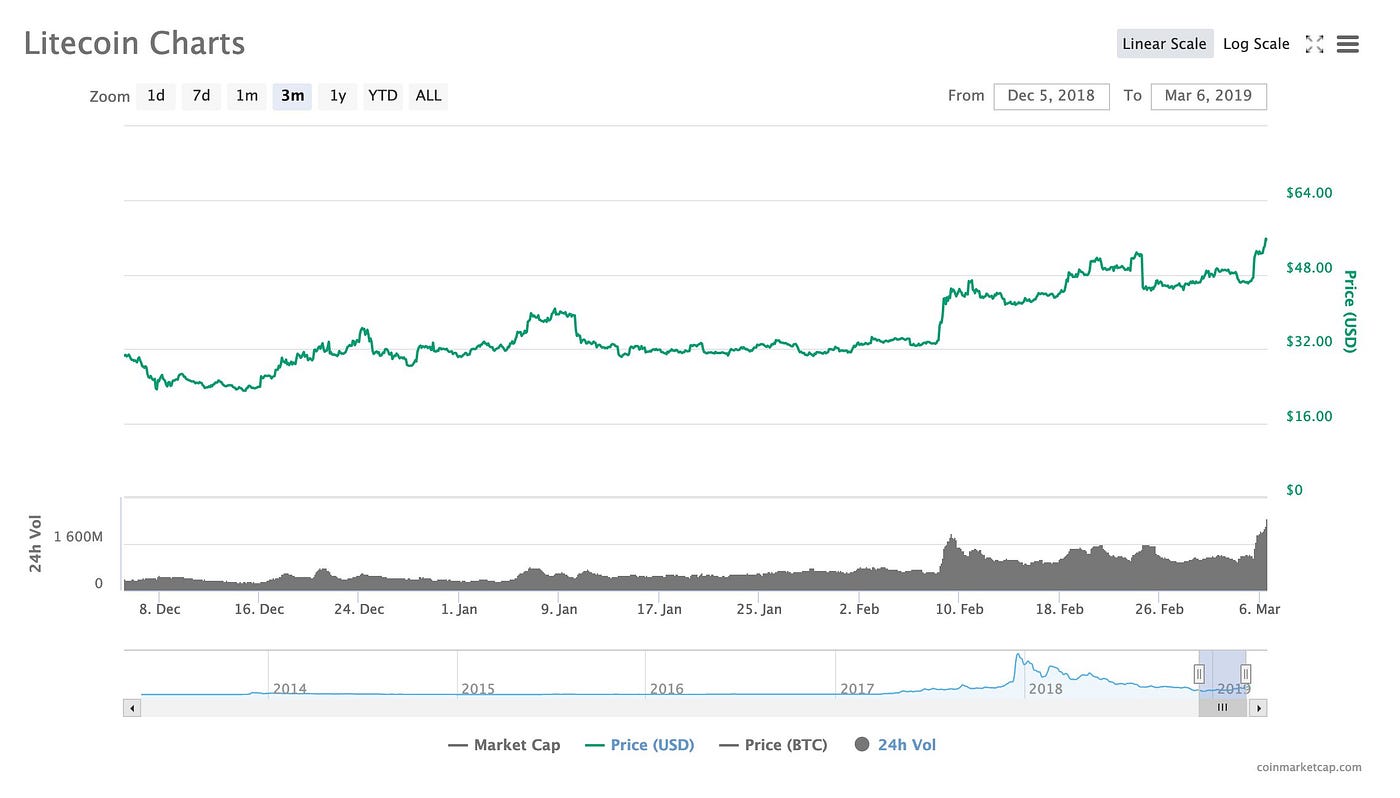The width and height of the screenshot is (1400, 798).
Task: Click the To date field Mar 6, 2019
Action: point(1209,96)
